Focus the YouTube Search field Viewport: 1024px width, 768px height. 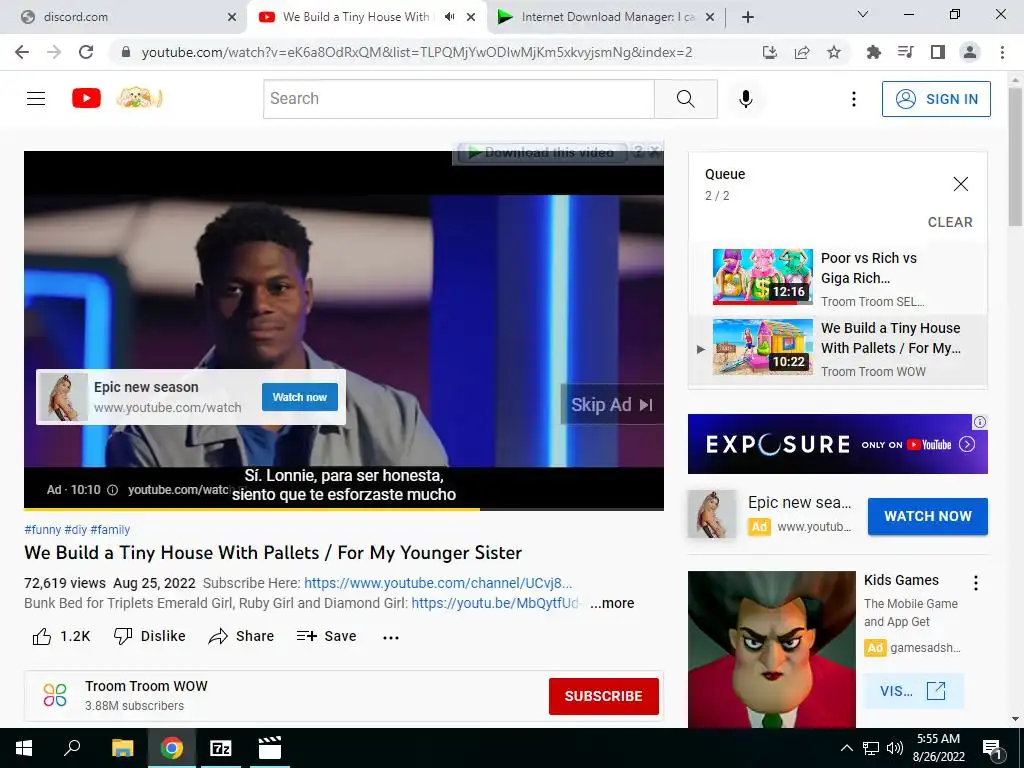(x=458, y=99)
